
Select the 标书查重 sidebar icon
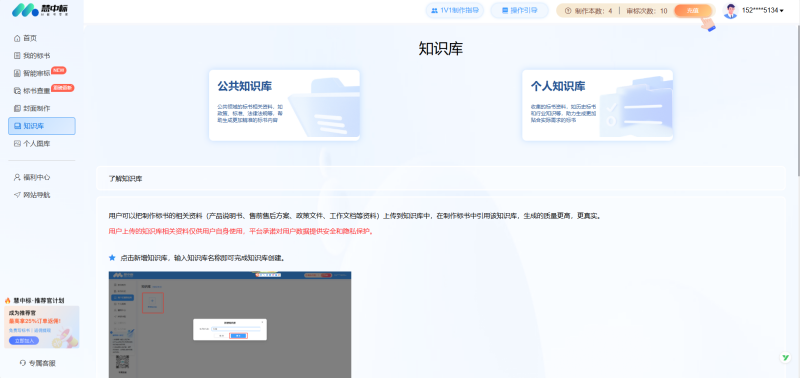pyautogui.click(x=17, y=91)
